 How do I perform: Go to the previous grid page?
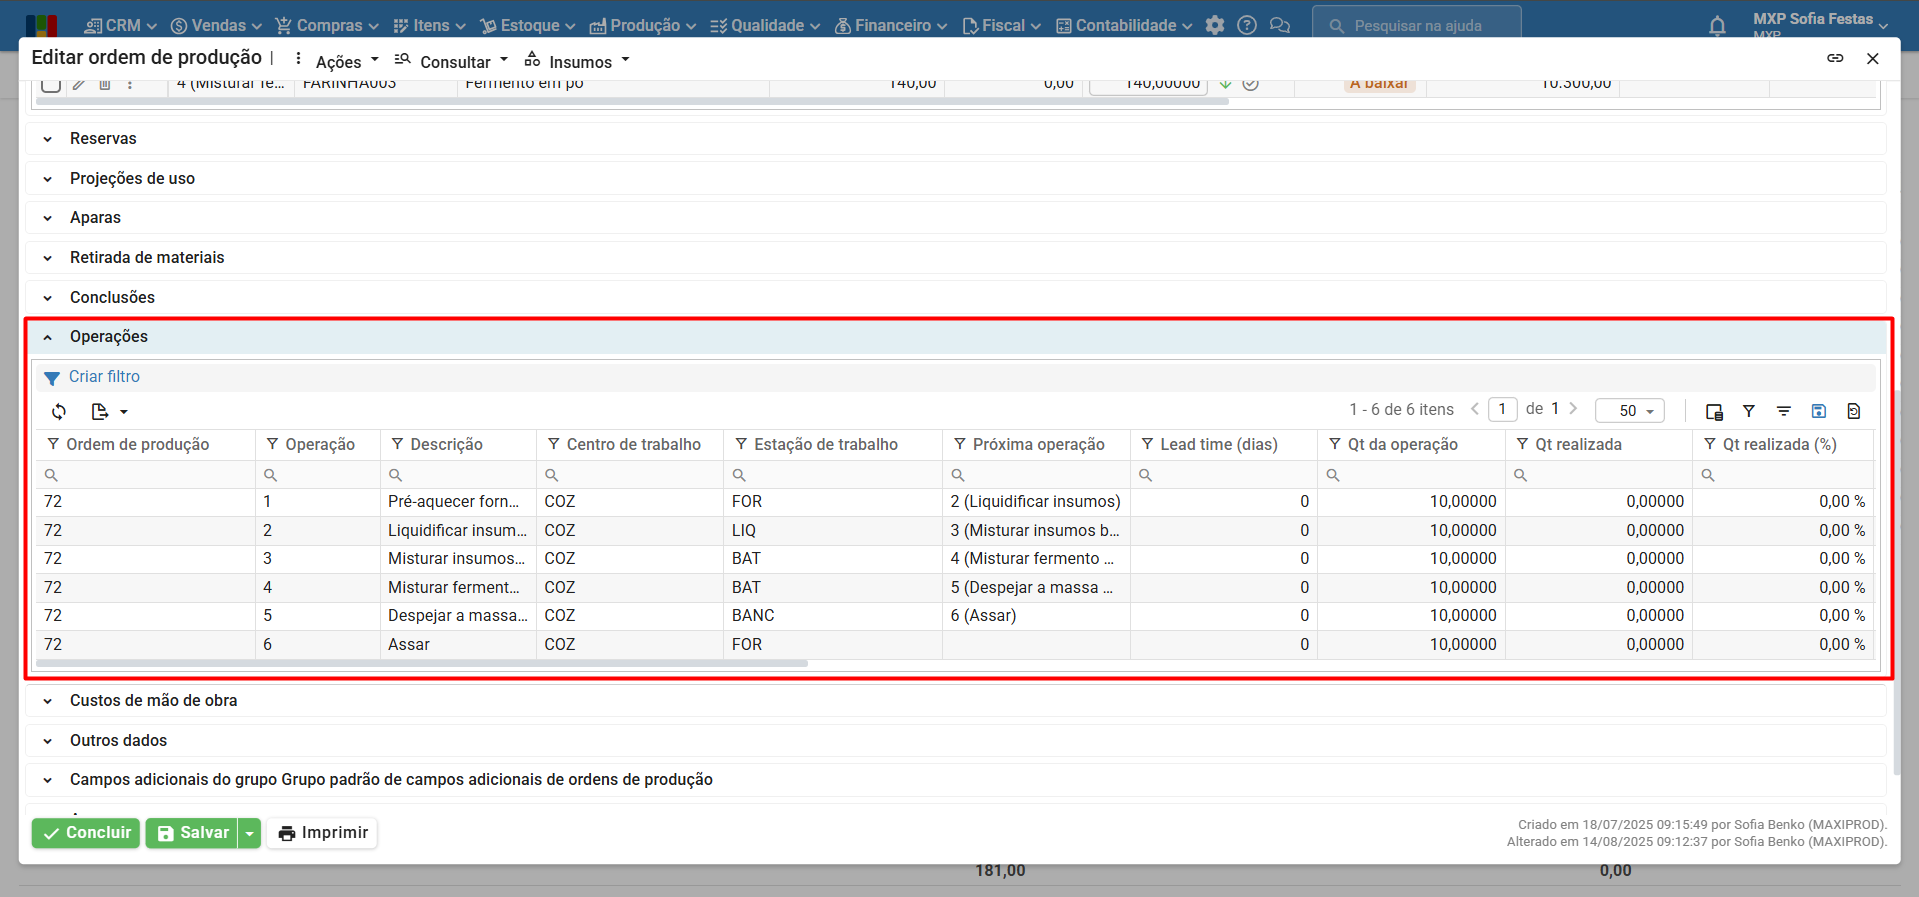pyautogui.click(x=1475, y=409)
